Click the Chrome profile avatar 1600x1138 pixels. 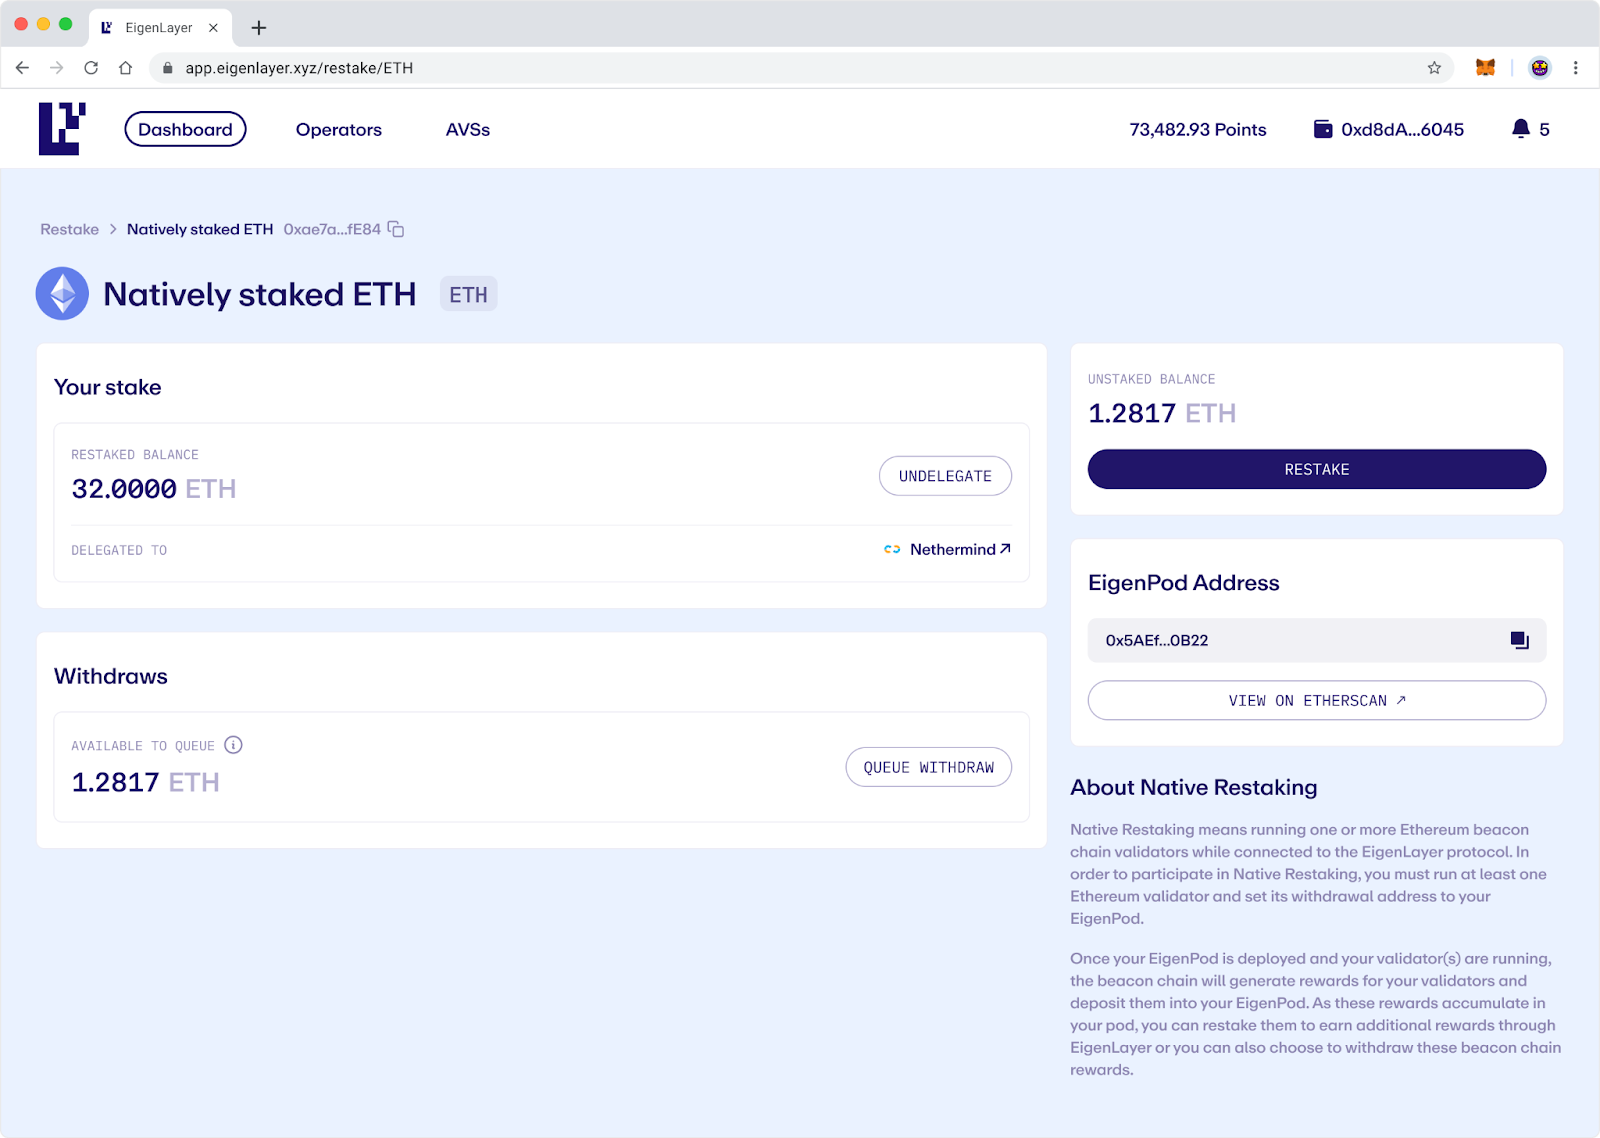point(1539,68)
